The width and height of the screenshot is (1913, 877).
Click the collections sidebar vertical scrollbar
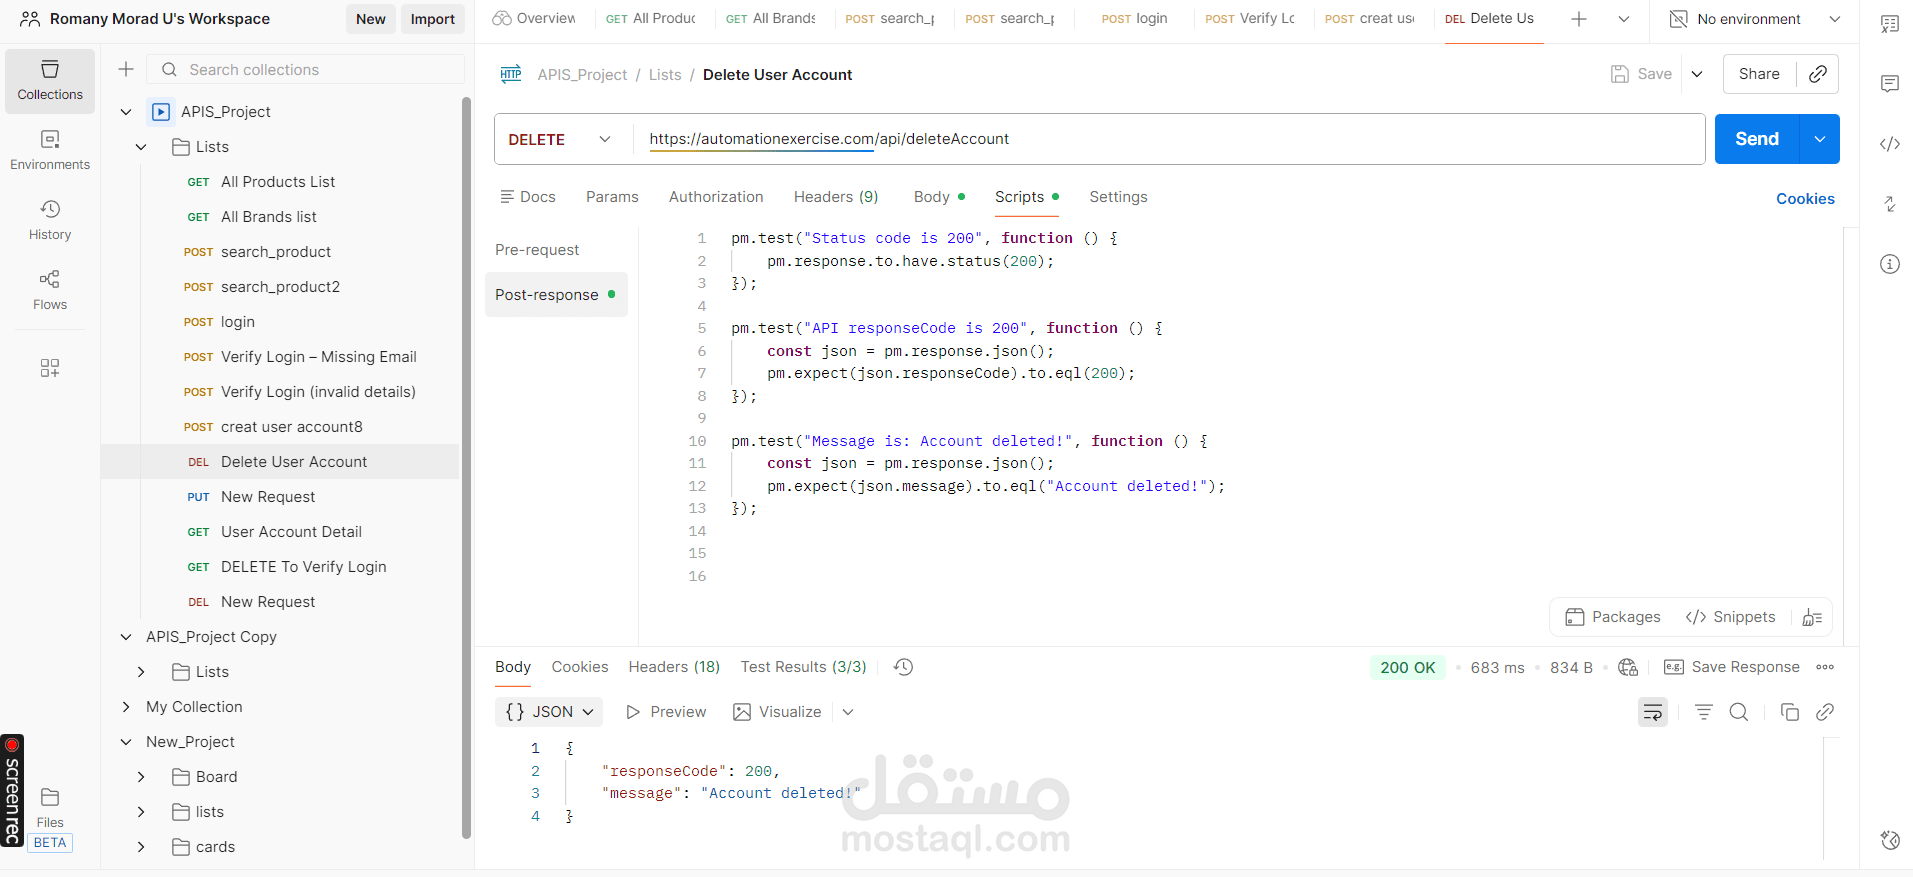466,468
